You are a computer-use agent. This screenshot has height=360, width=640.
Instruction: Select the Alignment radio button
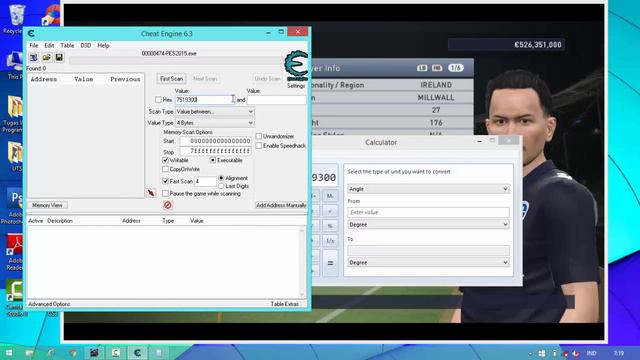tap(222, 178)
